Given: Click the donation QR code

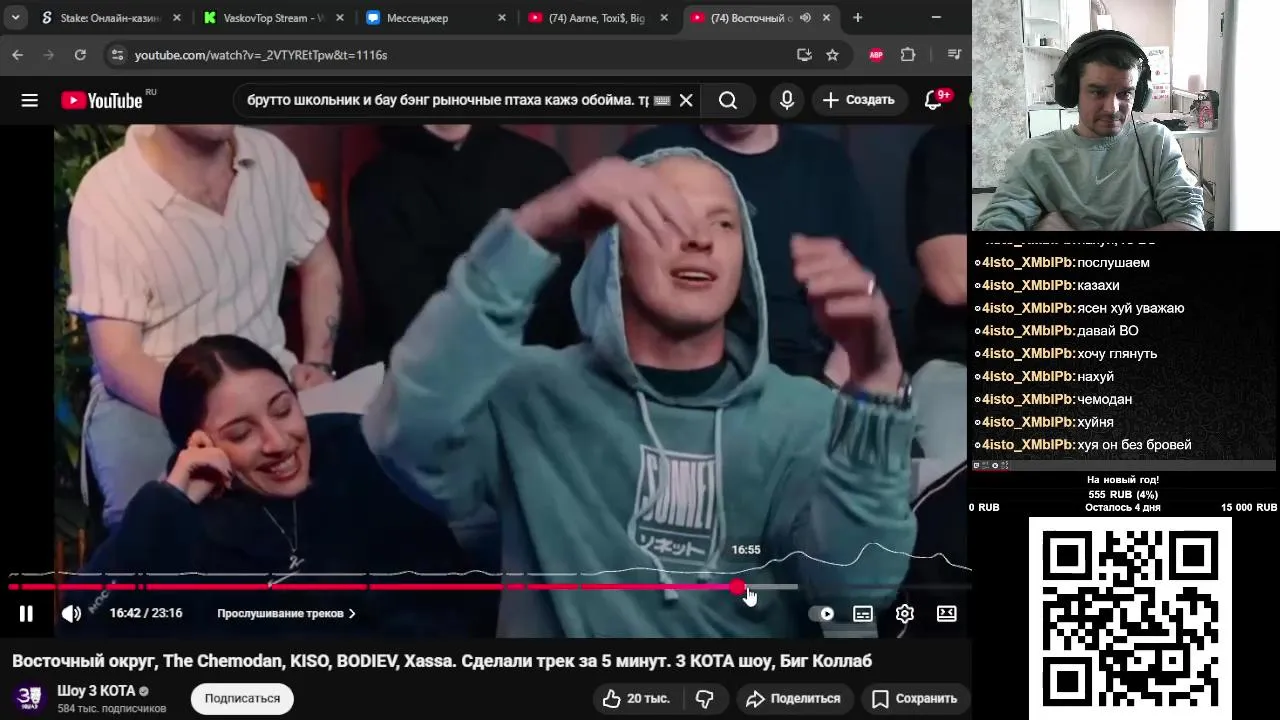Looking at the screenshot, I should click(1130, 617).
